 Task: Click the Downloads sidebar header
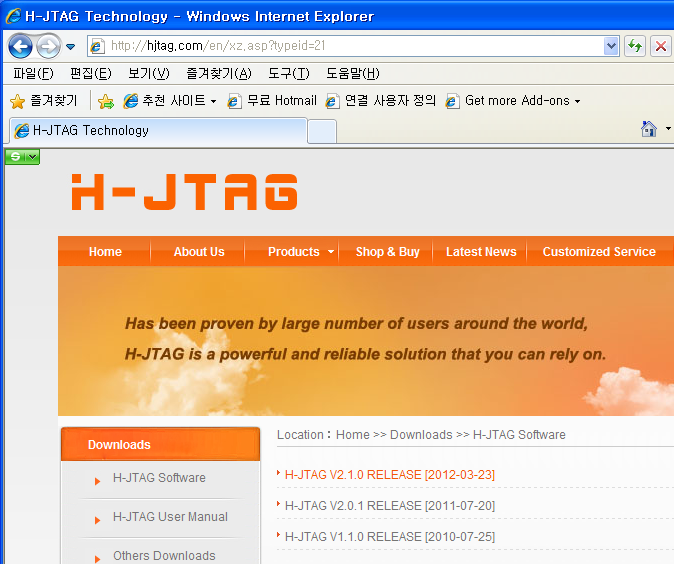pyautogui.click(x=161, y=444)
